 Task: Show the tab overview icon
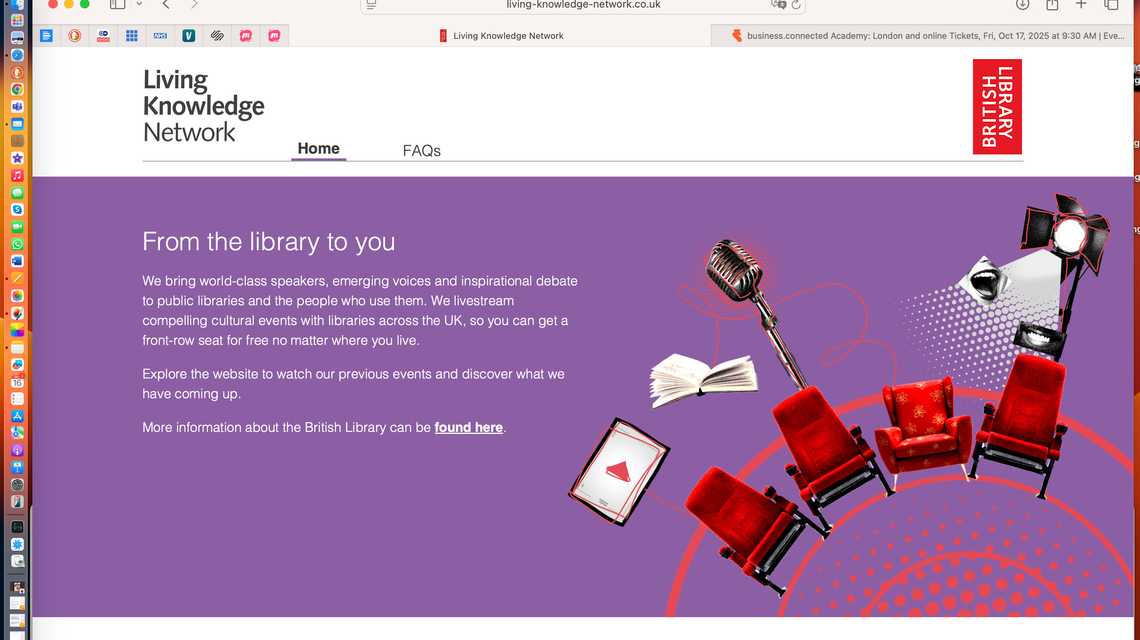click(1111, 5)
